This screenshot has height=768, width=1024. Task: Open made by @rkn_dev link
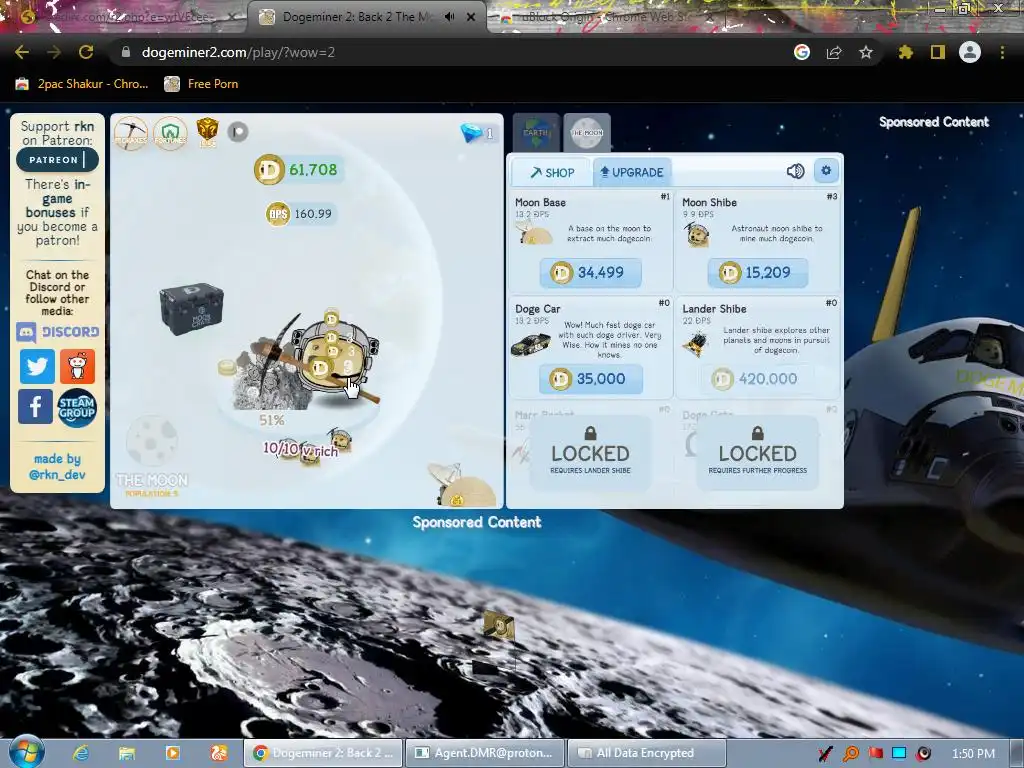point(57,466)
